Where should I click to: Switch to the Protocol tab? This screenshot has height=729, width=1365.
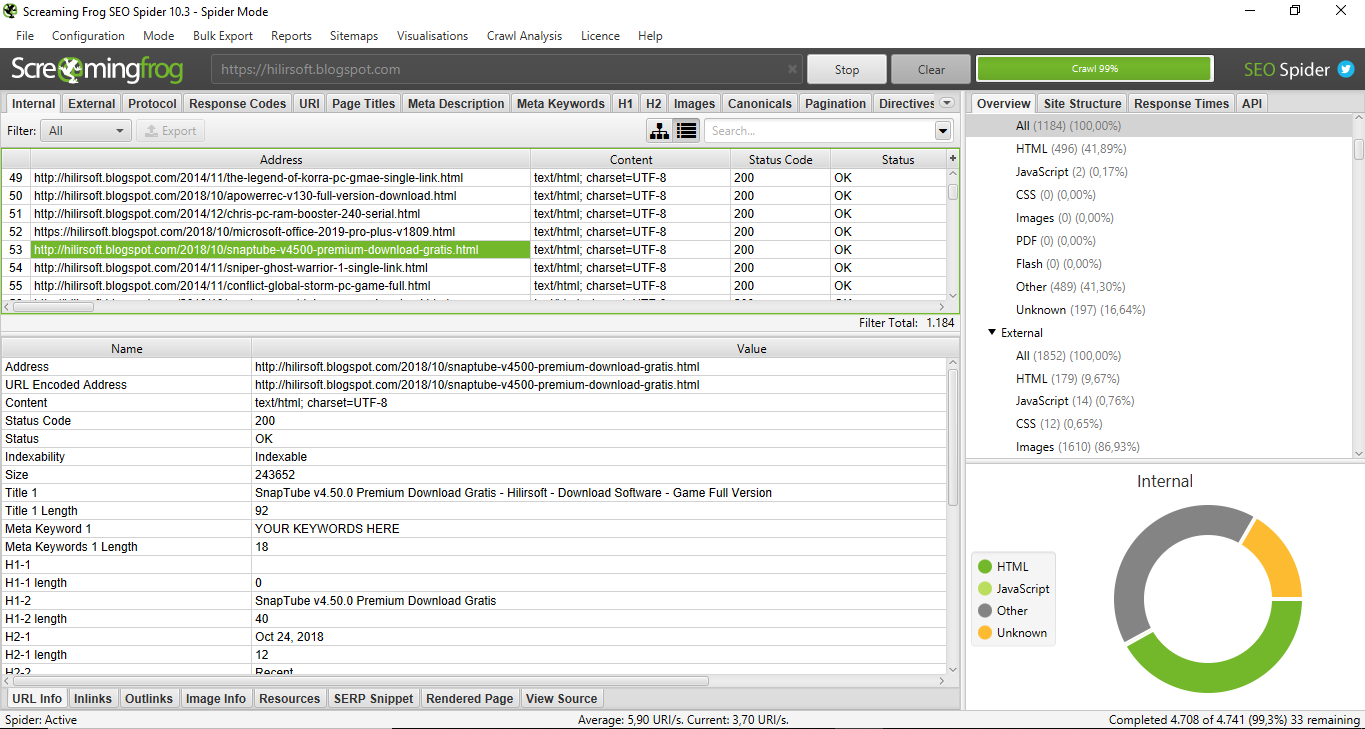153,103
